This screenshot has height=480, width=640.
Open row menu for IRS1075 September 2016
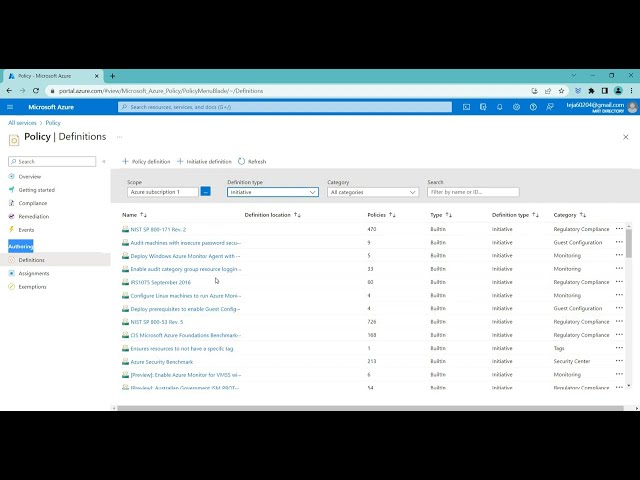(619, 282)
